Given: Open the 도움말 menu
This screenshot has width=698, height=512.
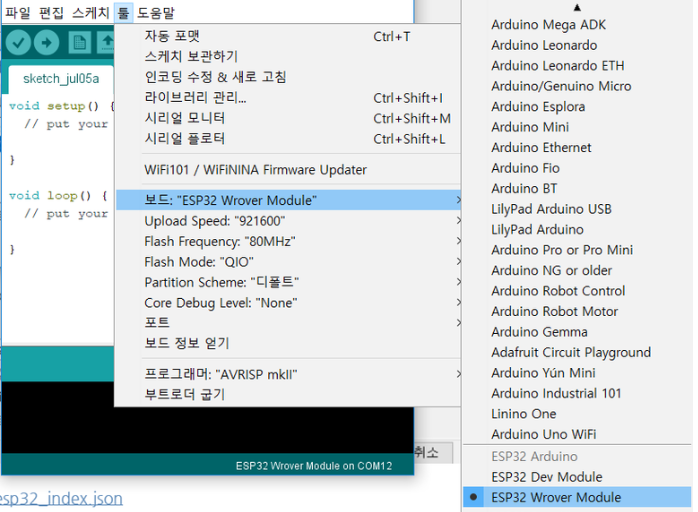Looking at the screenshot, I should [x=155, y=12].
